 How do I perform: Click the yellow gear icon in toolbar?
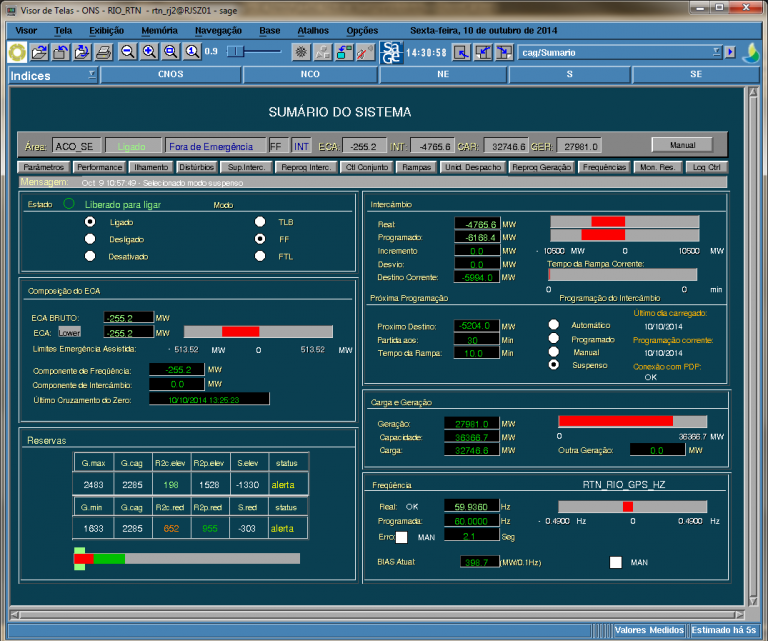tap(16, 51)
